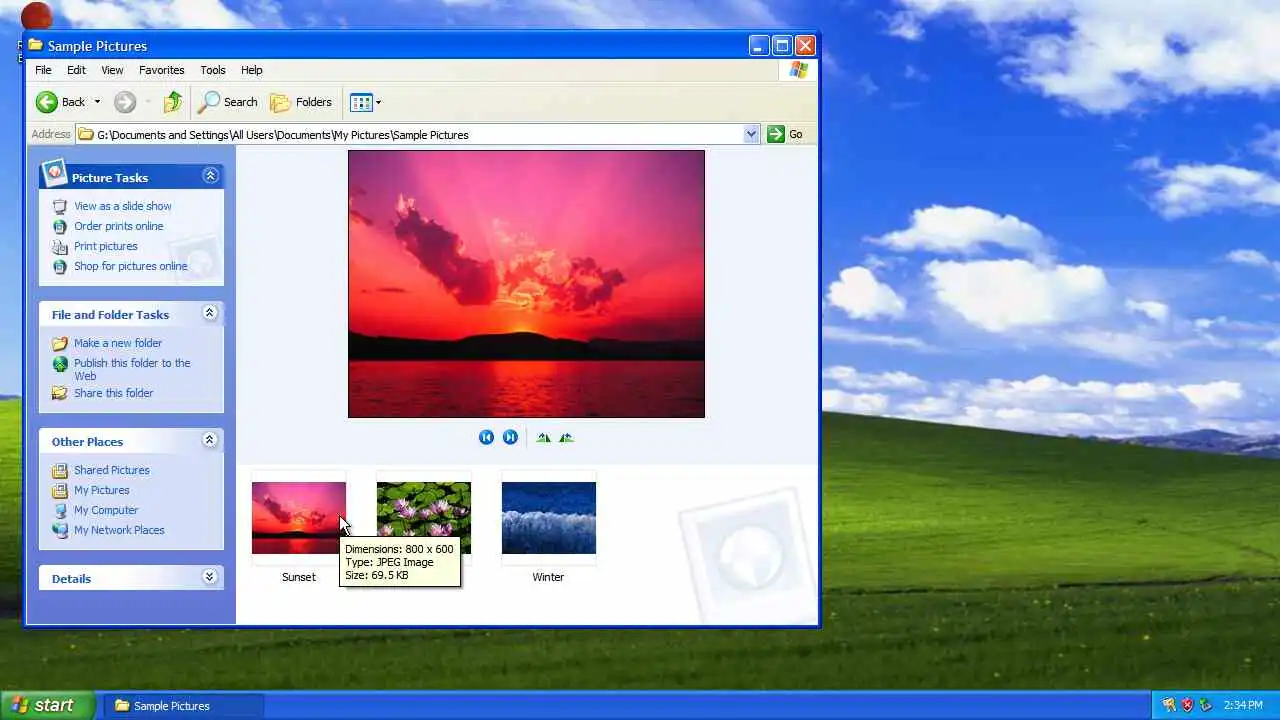Click the green Go arrow button
1280x720 pixels.
coord(776,134)
